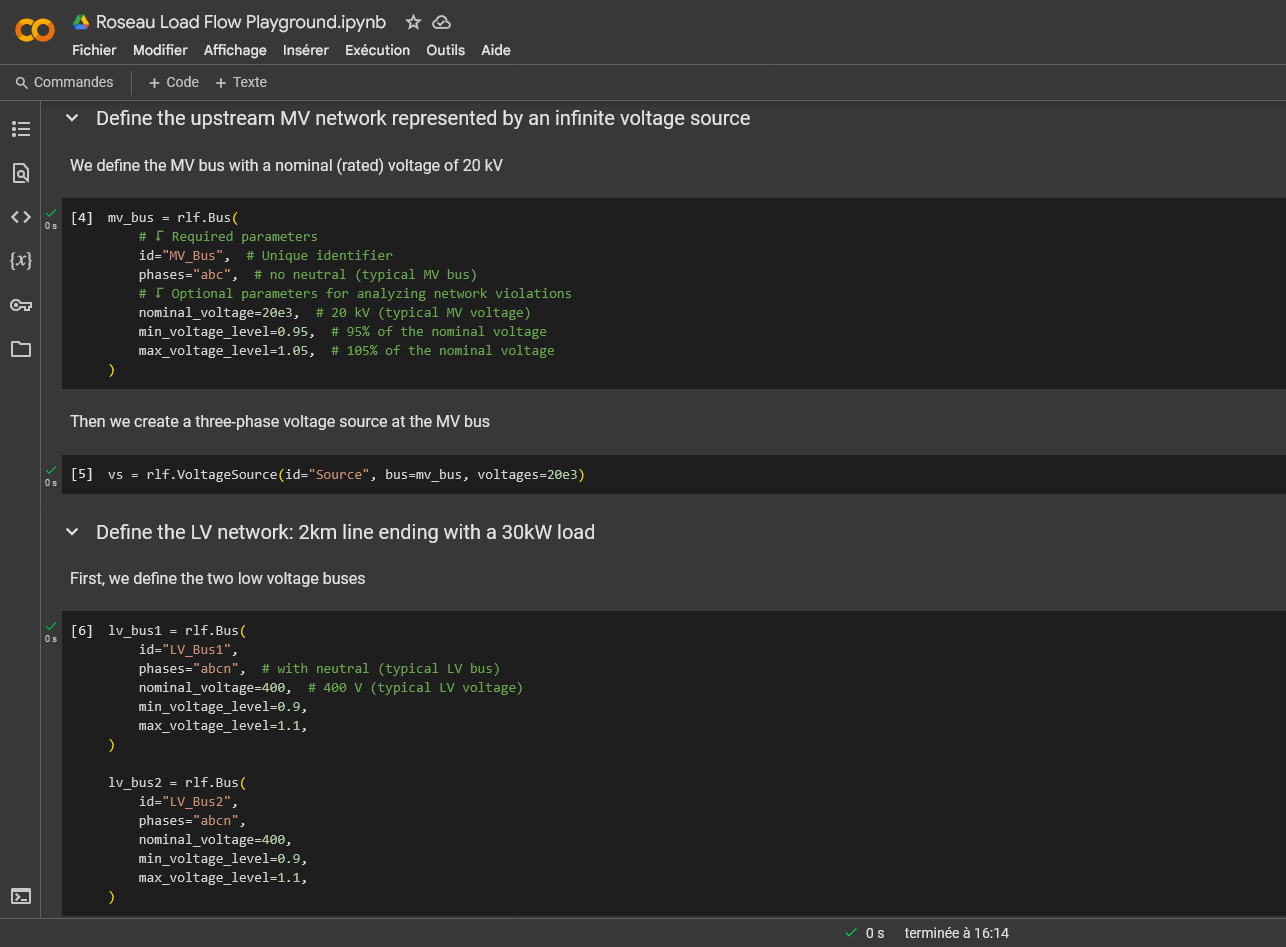This screenshot has width=1286, height=947.
Task: Open the Insérer menu
Action: (306, 50)
